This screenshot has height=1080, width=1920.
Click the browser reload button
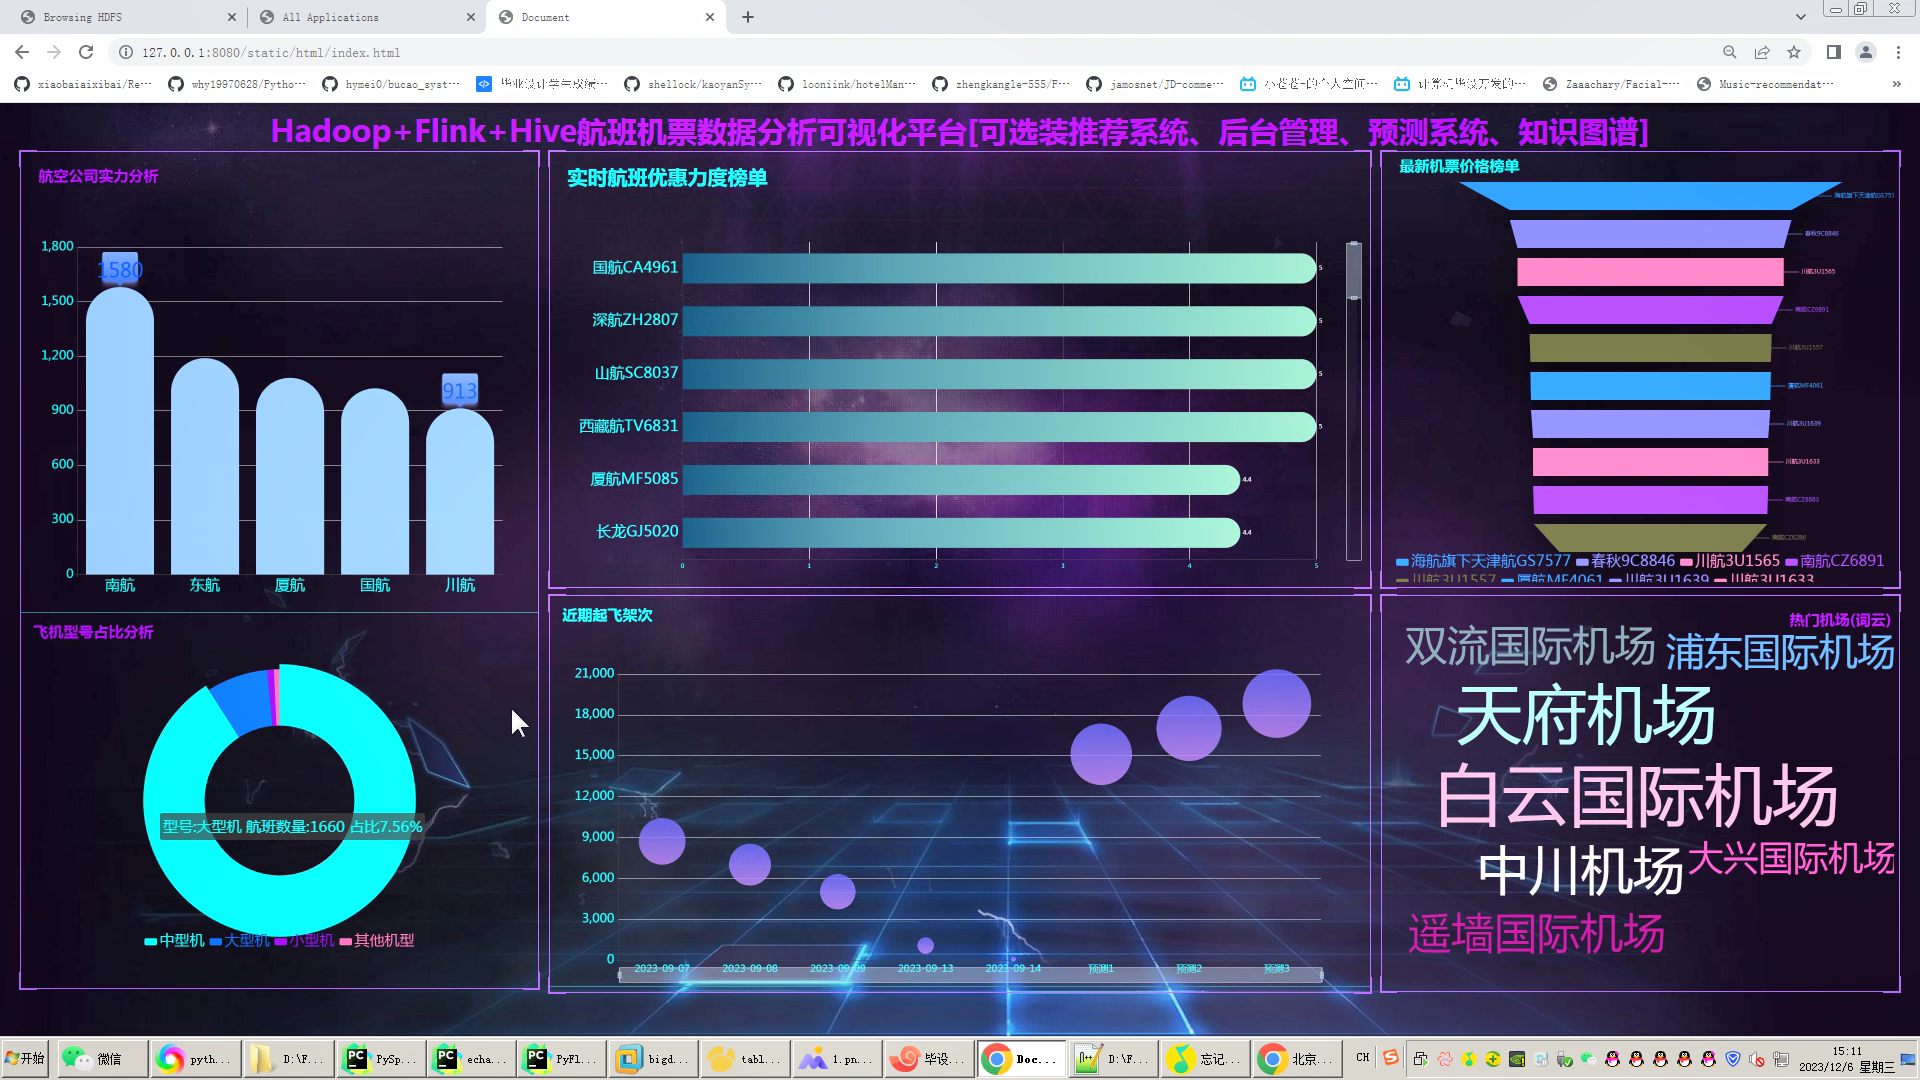click(x=86, y=52)
